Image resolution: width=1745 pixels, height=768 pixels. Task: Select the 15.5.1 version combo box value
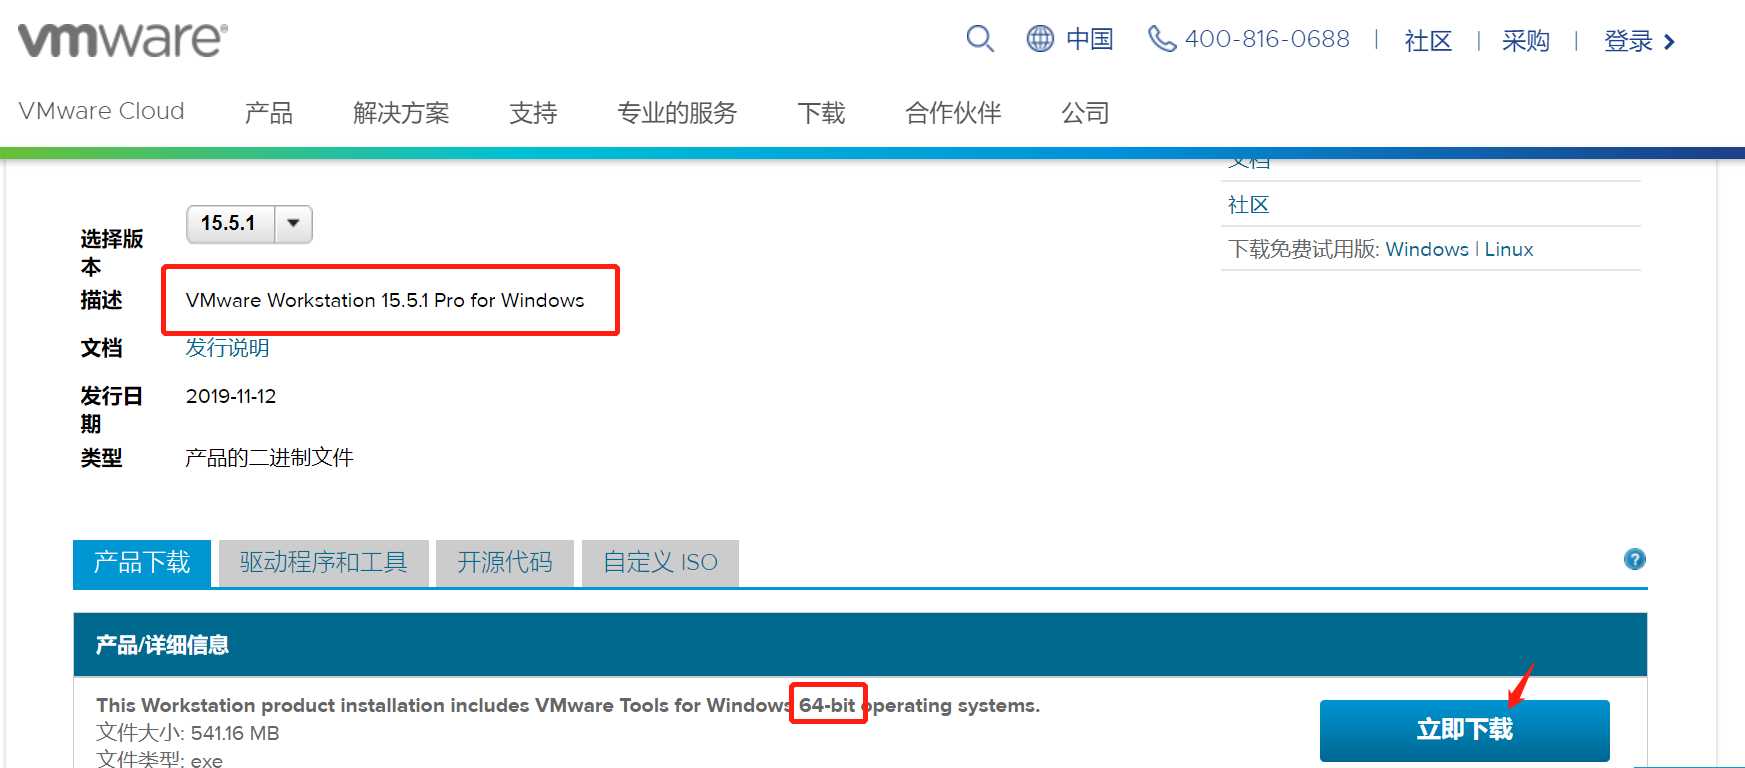230,223
